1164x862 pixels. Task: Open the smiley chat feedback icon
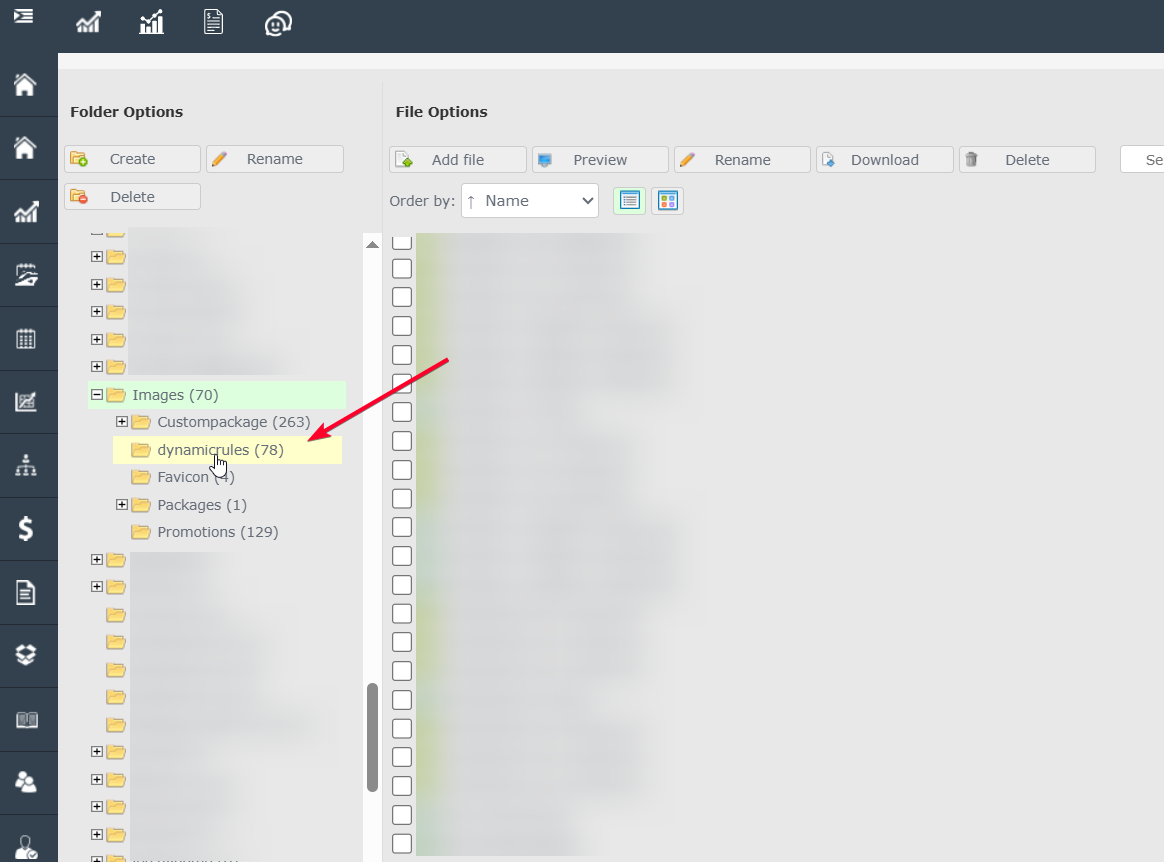pos(277,22)
